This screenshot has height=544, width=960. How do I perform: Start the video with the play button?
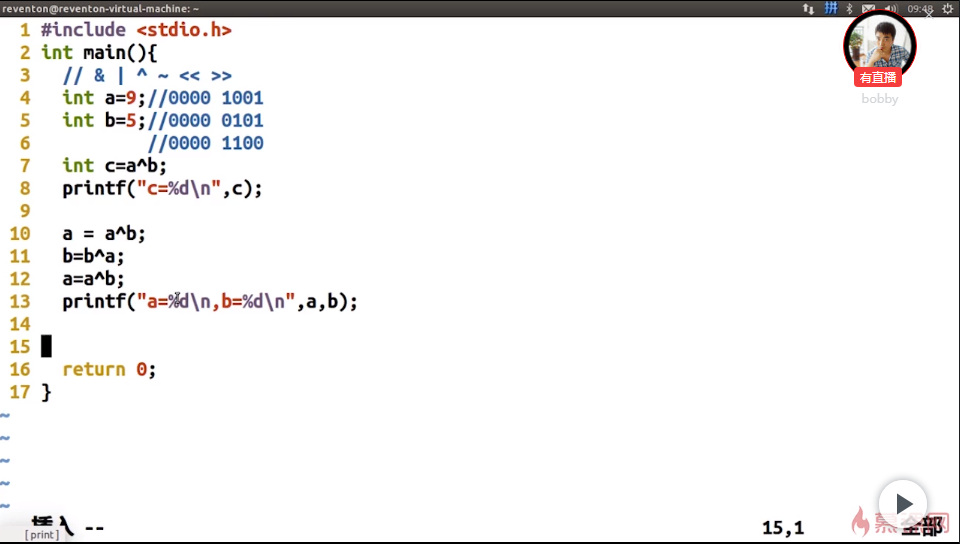(x=903, y=504)
